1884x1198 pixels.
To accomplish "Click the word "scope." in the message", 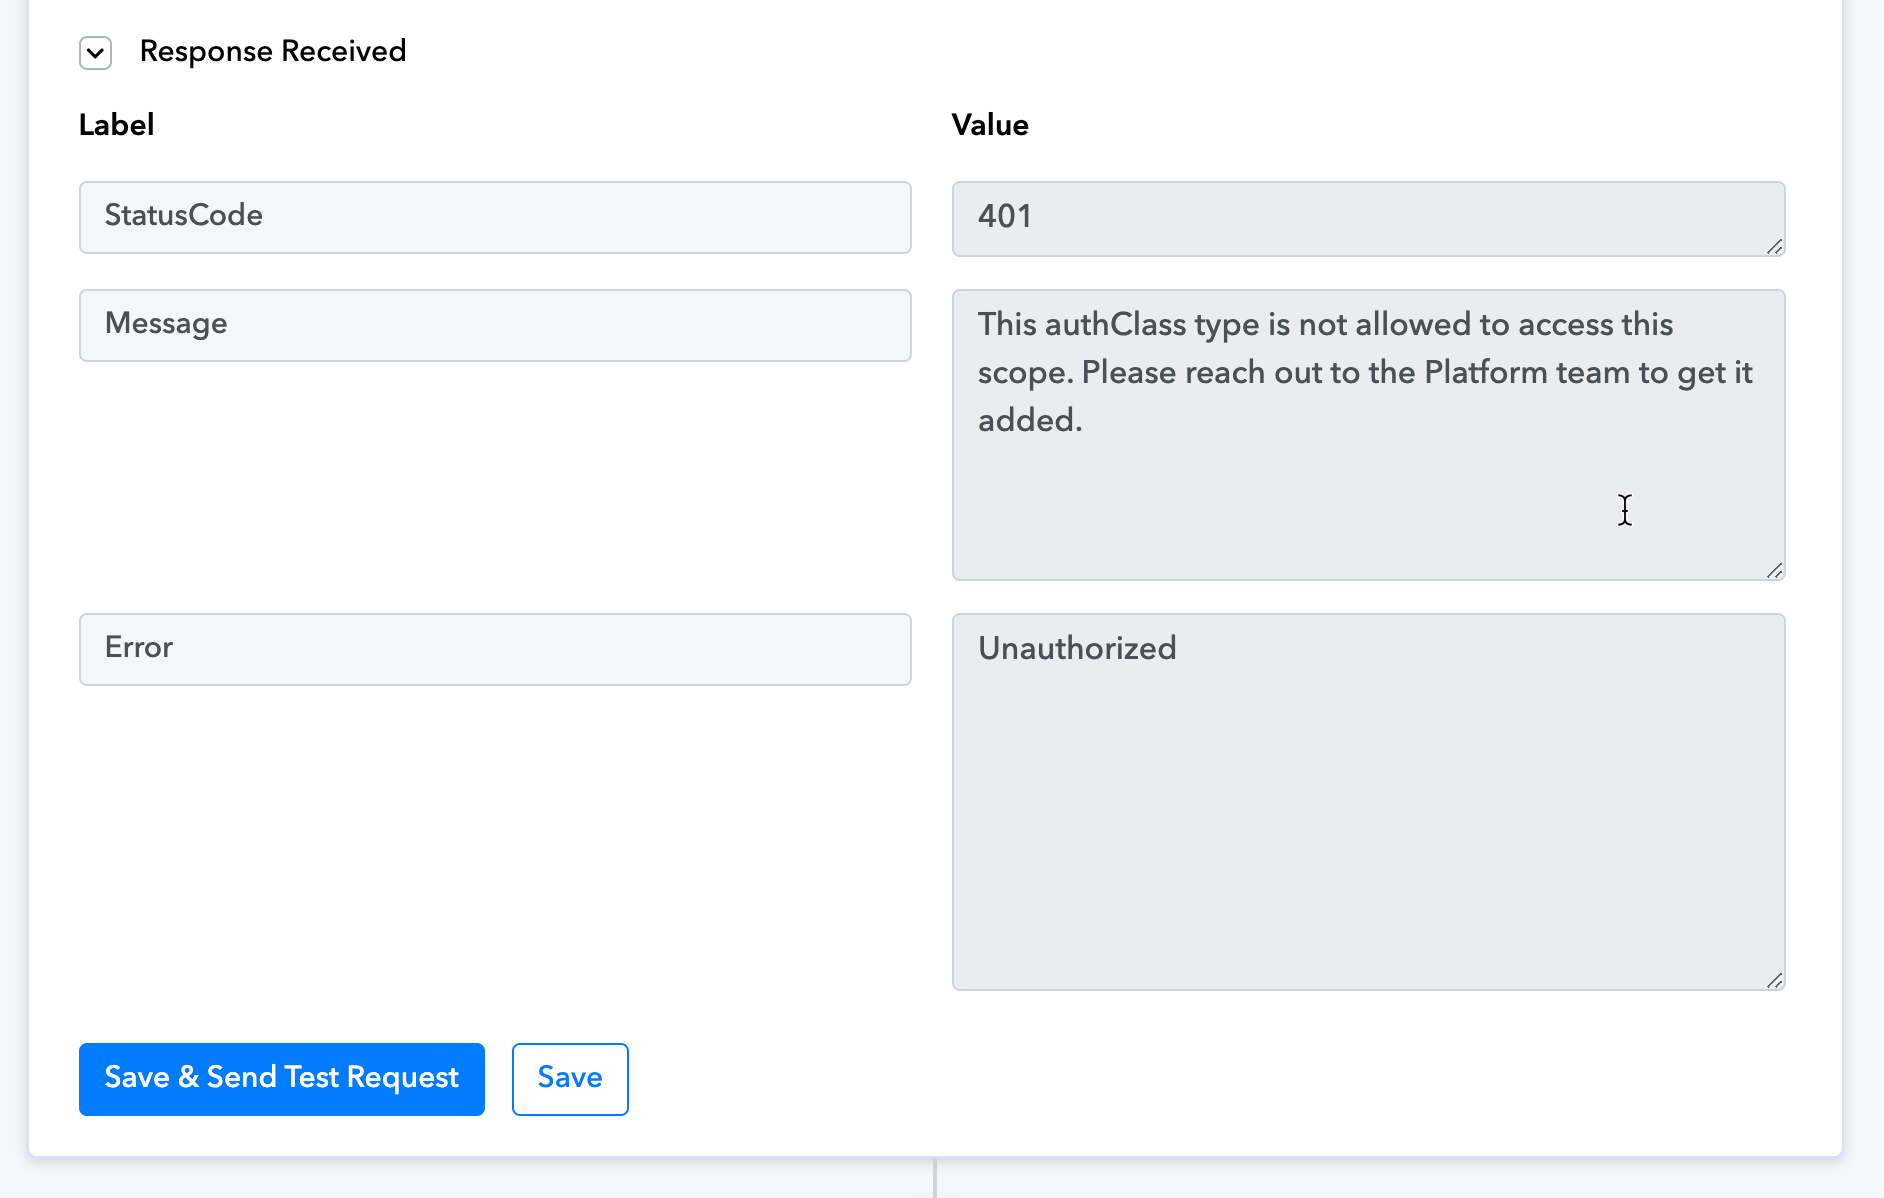I will tap(1025, 373).
